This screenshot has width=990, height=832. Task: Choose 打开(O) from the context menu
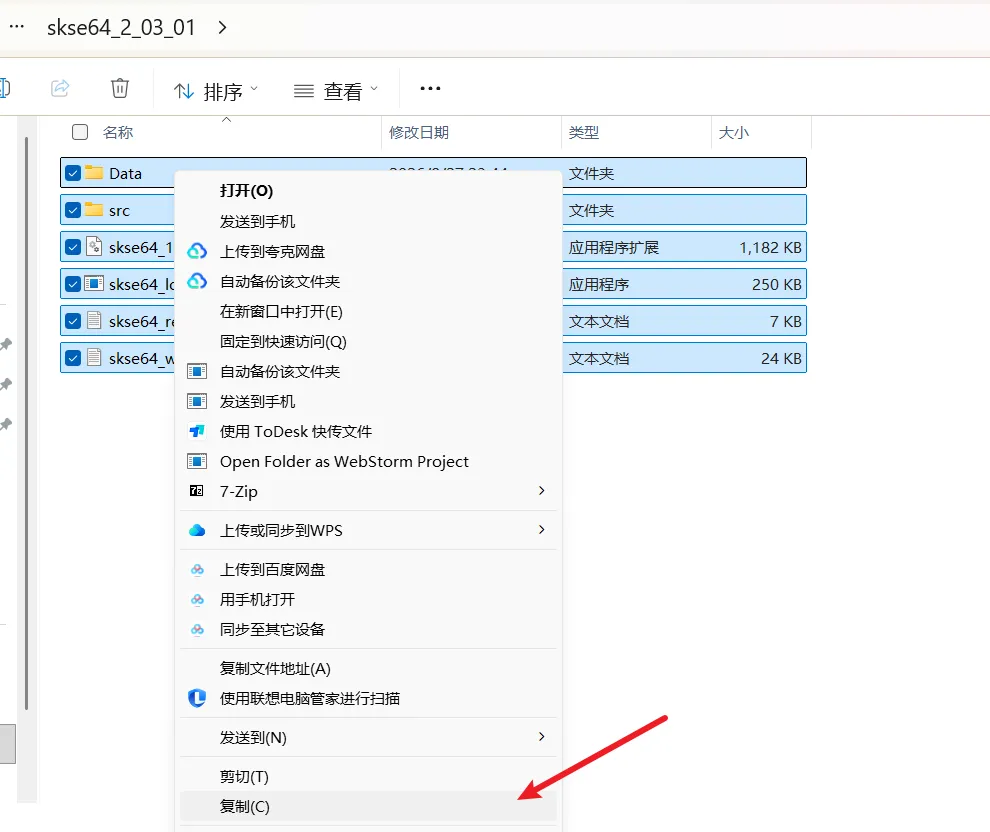click(368, 191)
